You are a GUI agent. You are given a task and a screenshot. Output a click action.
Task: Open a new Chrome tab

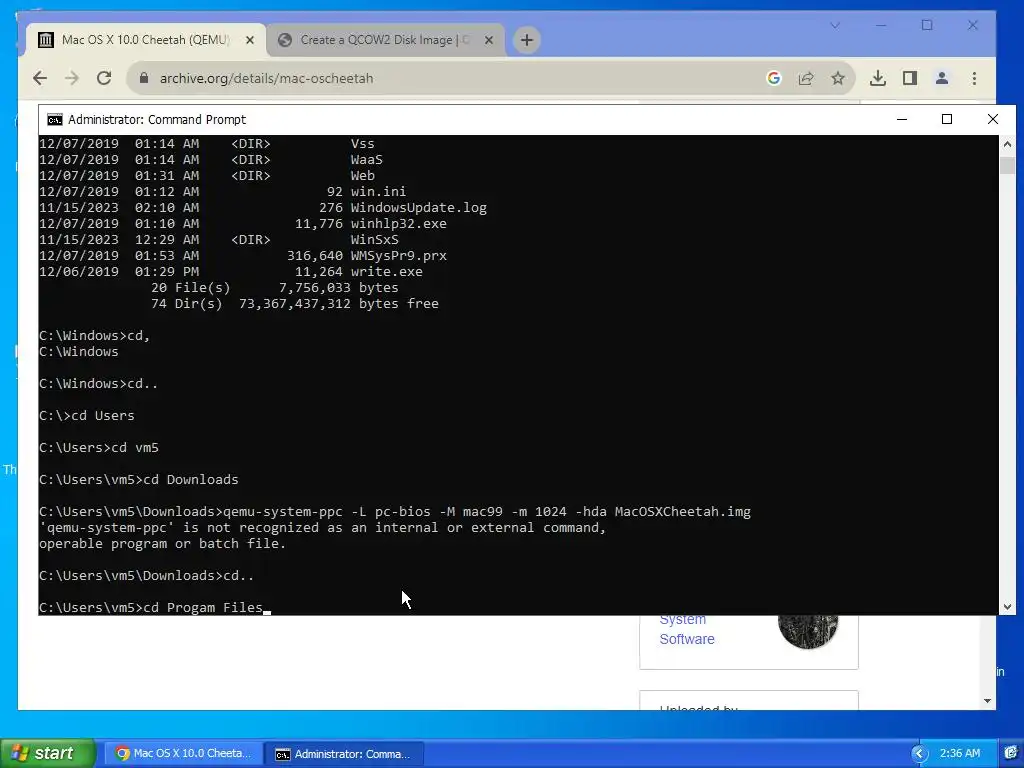click(x=526, y=40)
